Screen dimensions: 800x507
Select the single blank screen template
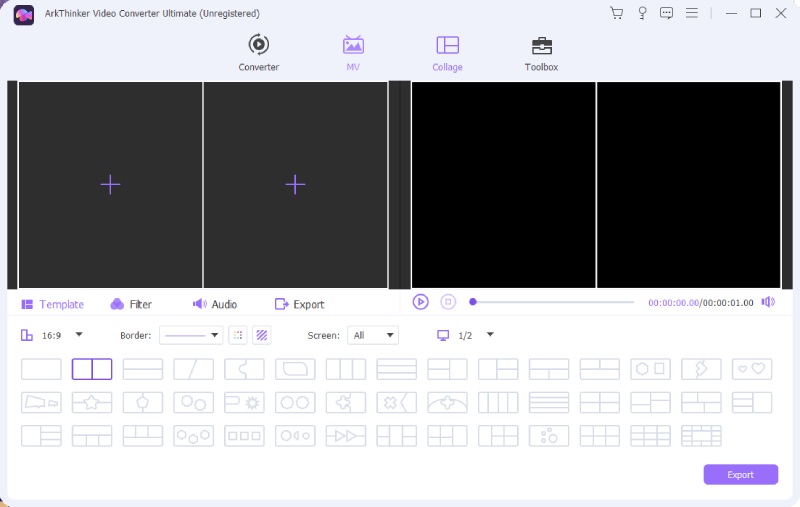click(41, 369)
